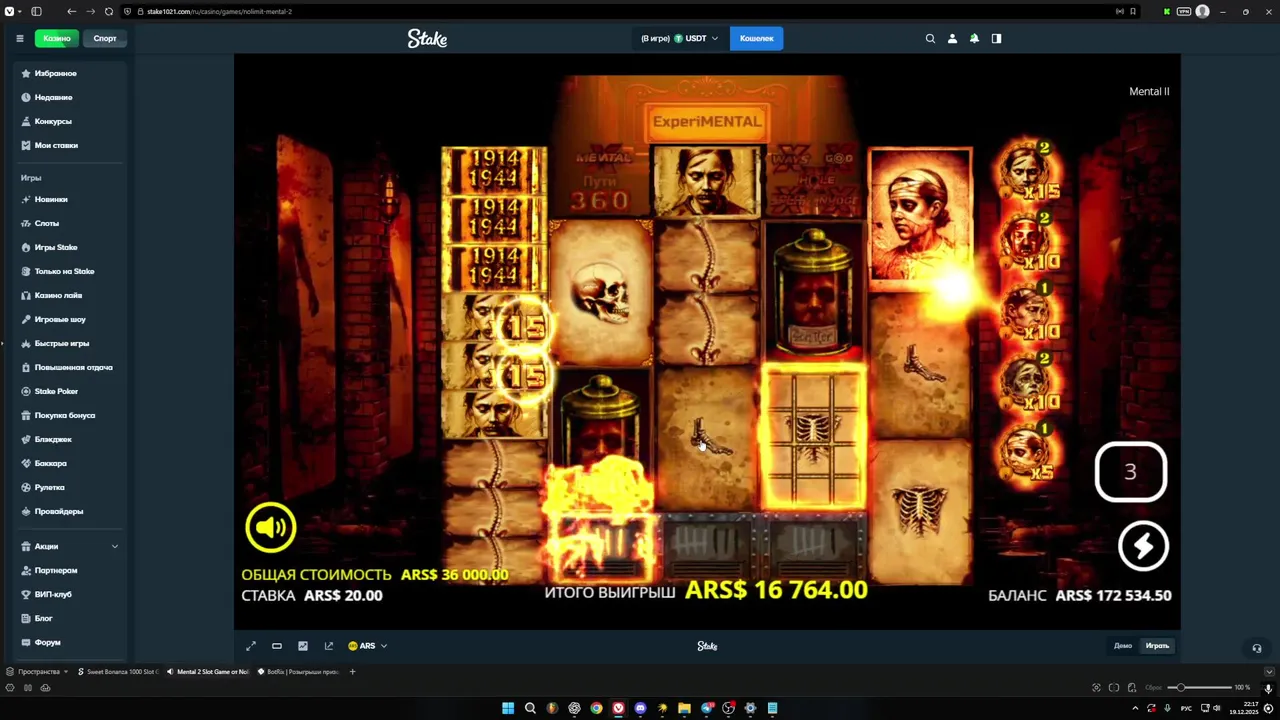Screen dimensions: 1280x720
Task: Open Windows Start menu
Action: pos(508,708)
